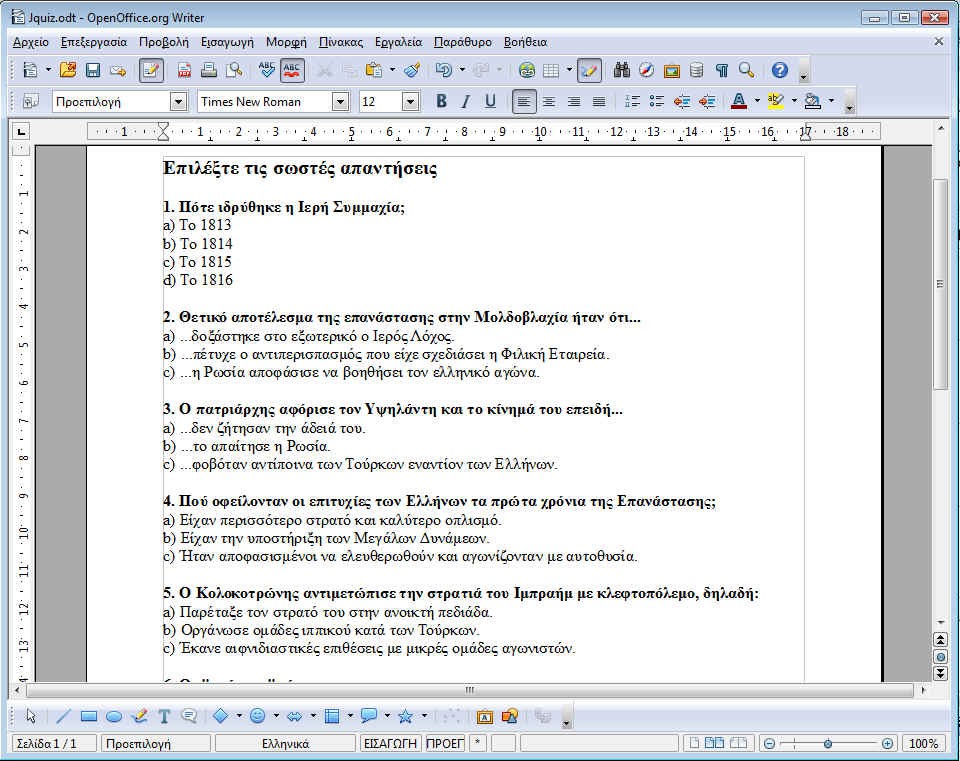Open the Background Color dropdown arrow

tap(831, 101)
